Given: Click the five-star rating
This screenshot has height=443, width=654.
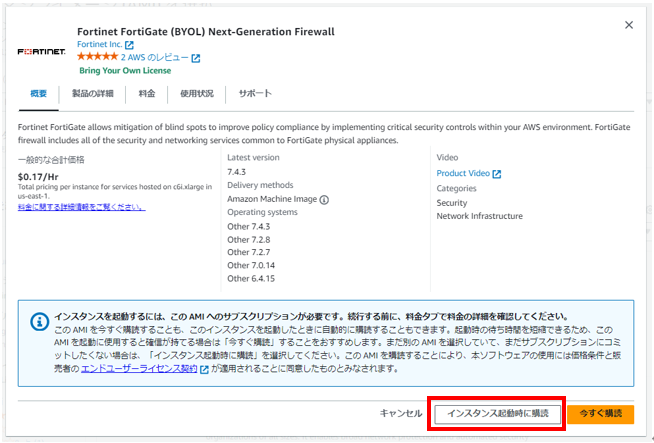Looking at the screenshot, I should tap(98, 57).
